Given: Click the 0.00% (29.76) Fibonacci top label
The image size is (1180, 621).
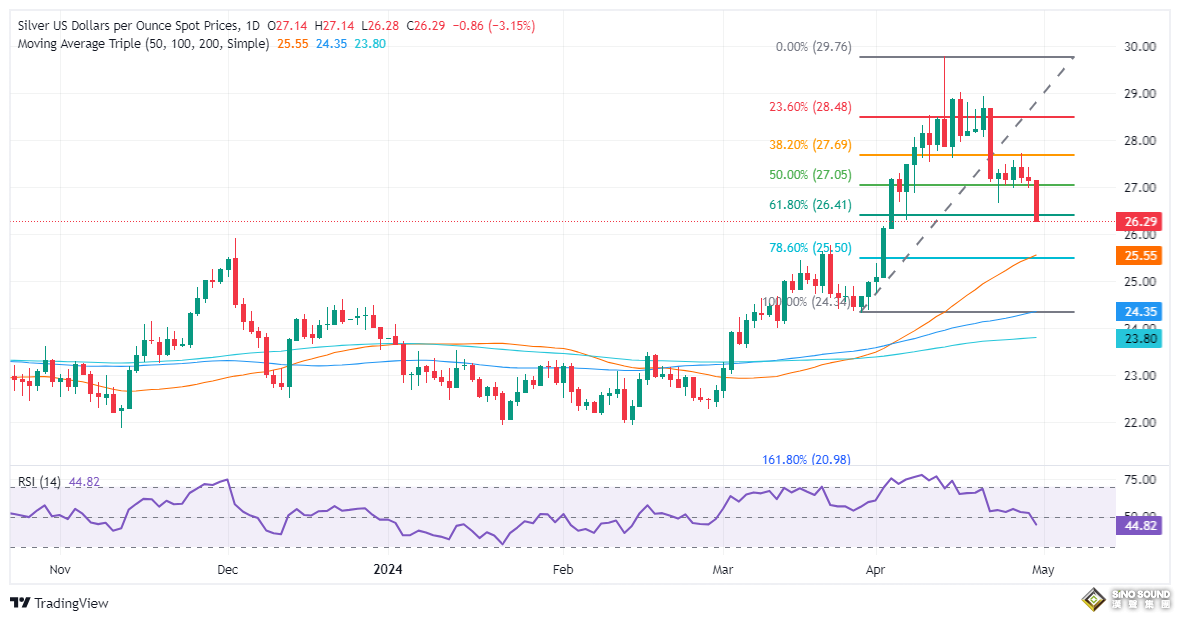Looking at the screenshot, I should (806, 46).
